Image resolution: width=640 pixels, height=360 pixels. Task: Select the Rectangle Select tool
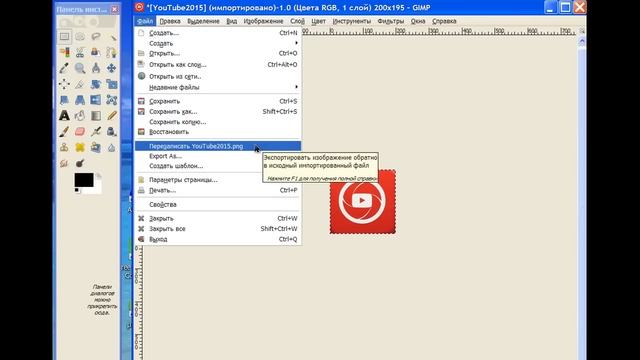pos(64,37)
